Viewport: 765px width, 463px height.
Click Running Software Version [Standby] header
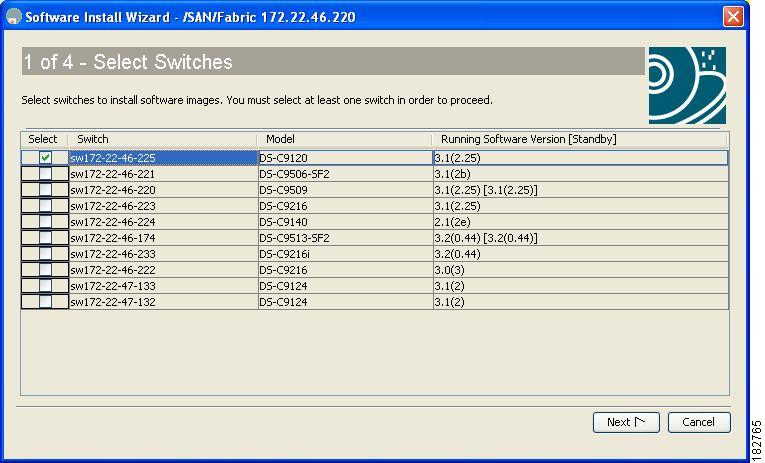click(x=581, y=140)
